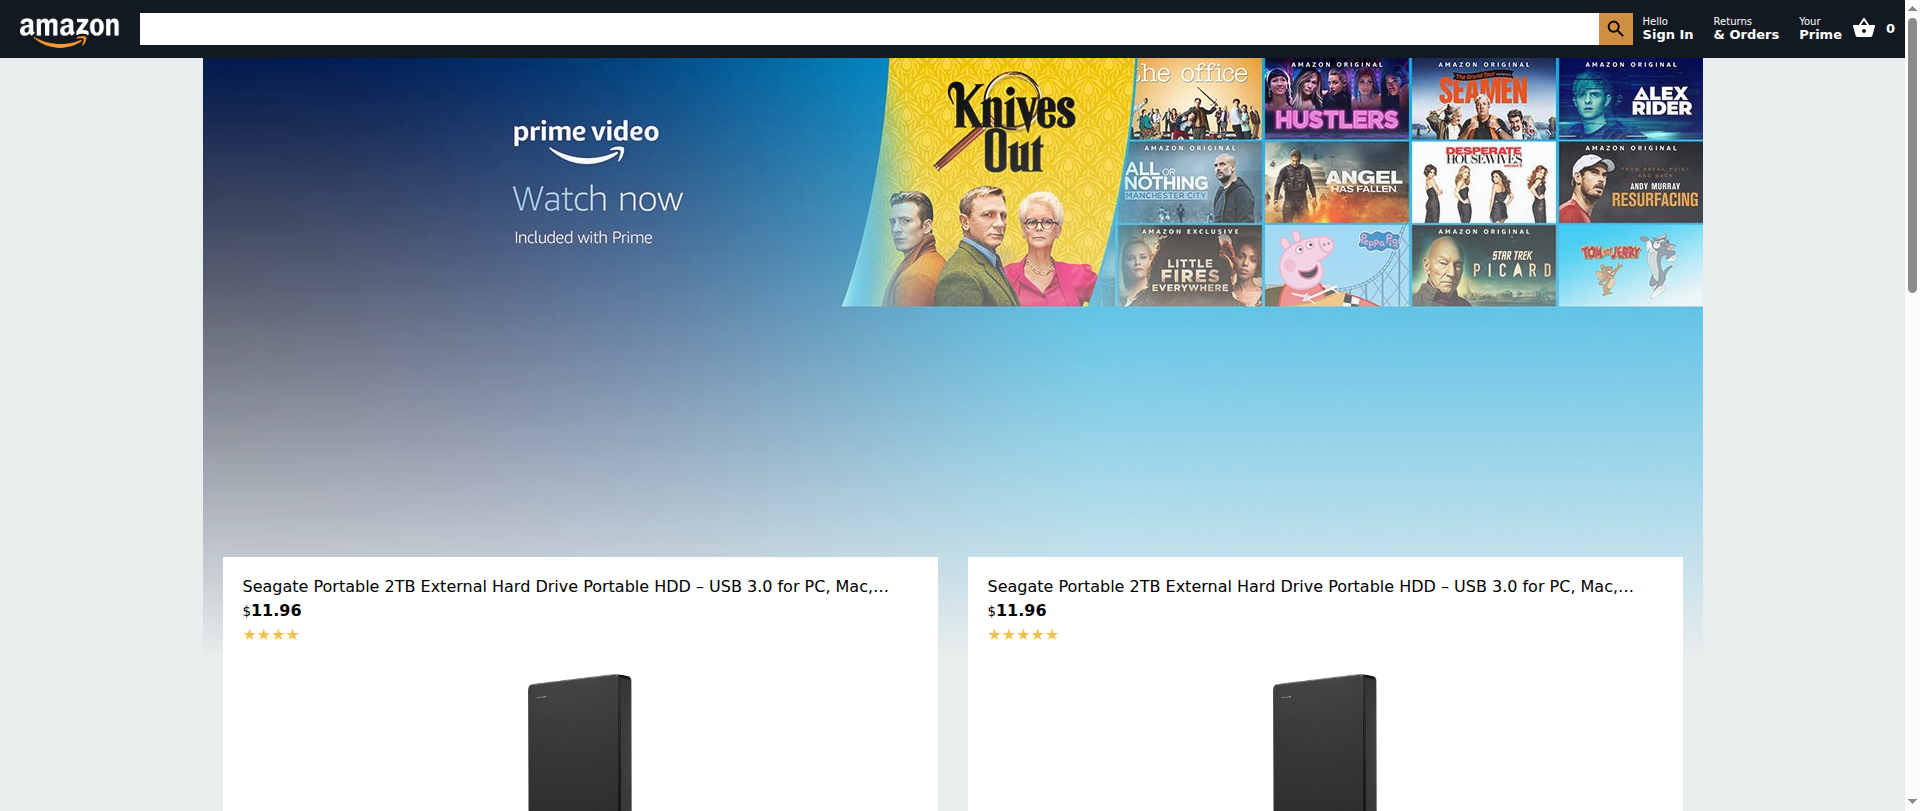Open the Alex Rider thumbnail
This screenshot has height=811, width=1920.
(x=1631, y=98)
